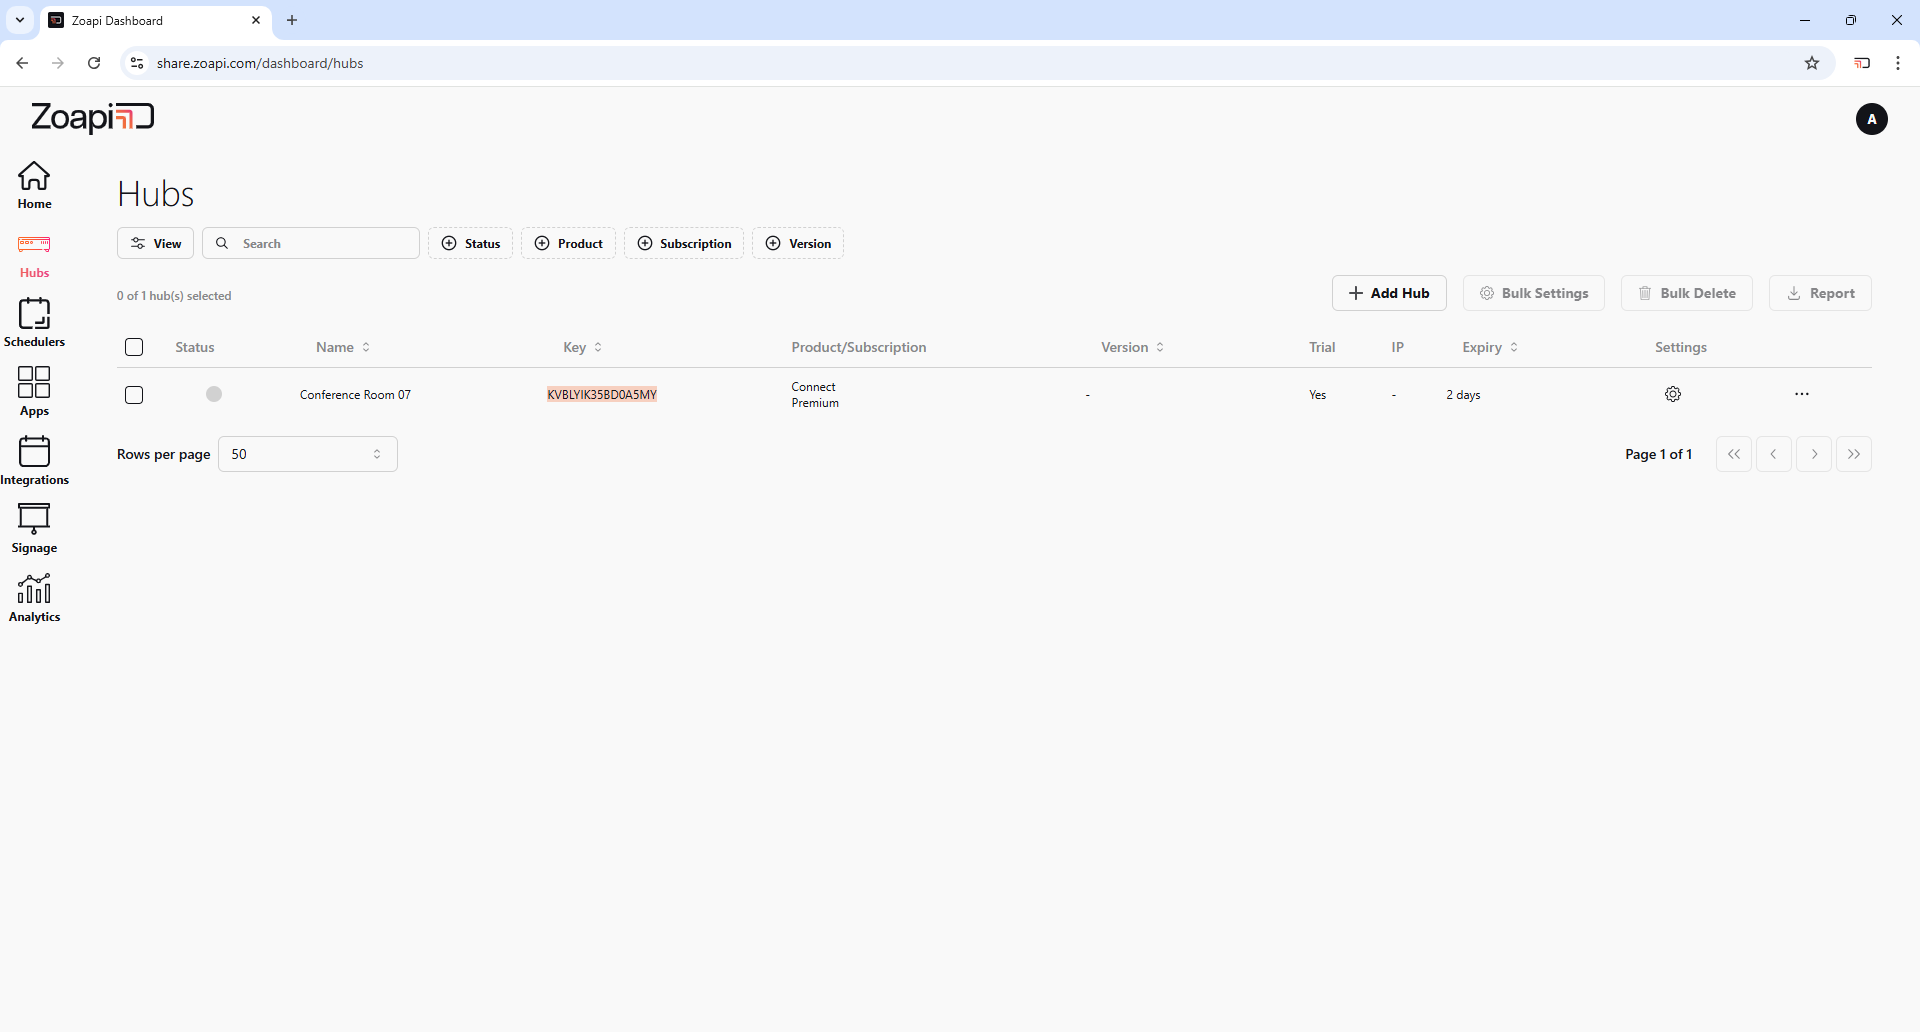Viewport: 1920px width, 1032px height.
Task: Open a new browser tab
Action: (292, 20)
